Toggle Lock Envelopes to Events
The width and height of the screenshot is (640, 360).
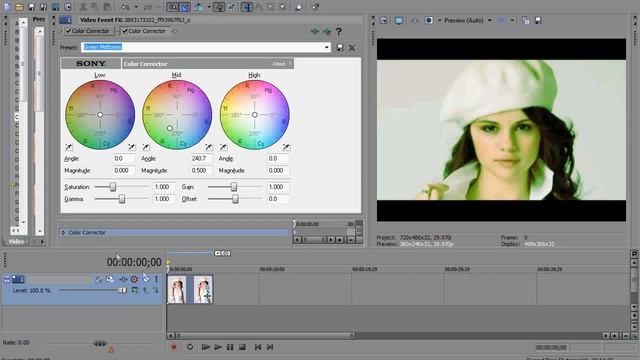(219, 7)
